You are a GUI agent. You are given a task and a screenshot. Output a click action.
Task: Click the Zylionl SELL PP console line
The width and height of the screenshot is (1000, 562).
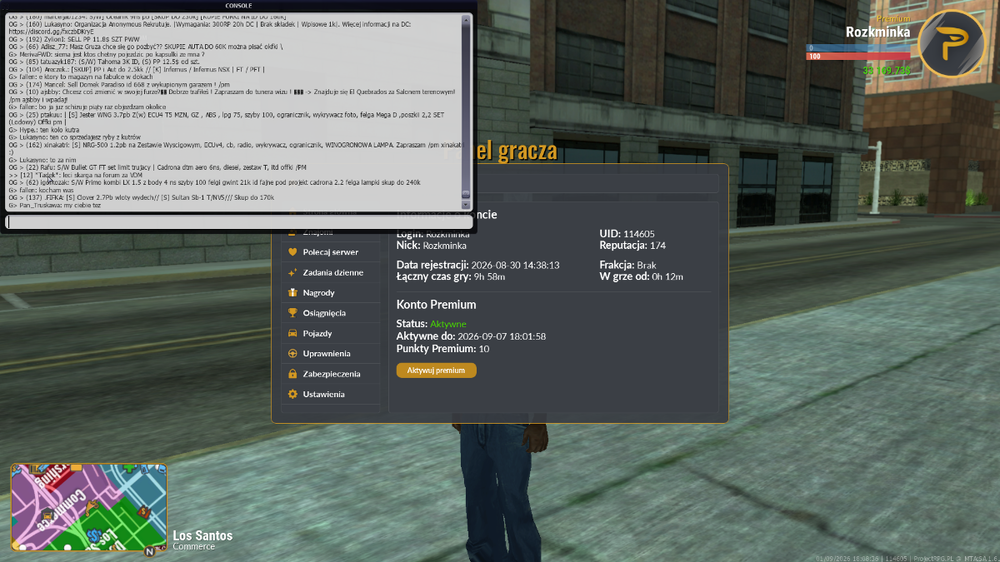tap(74, 40)
